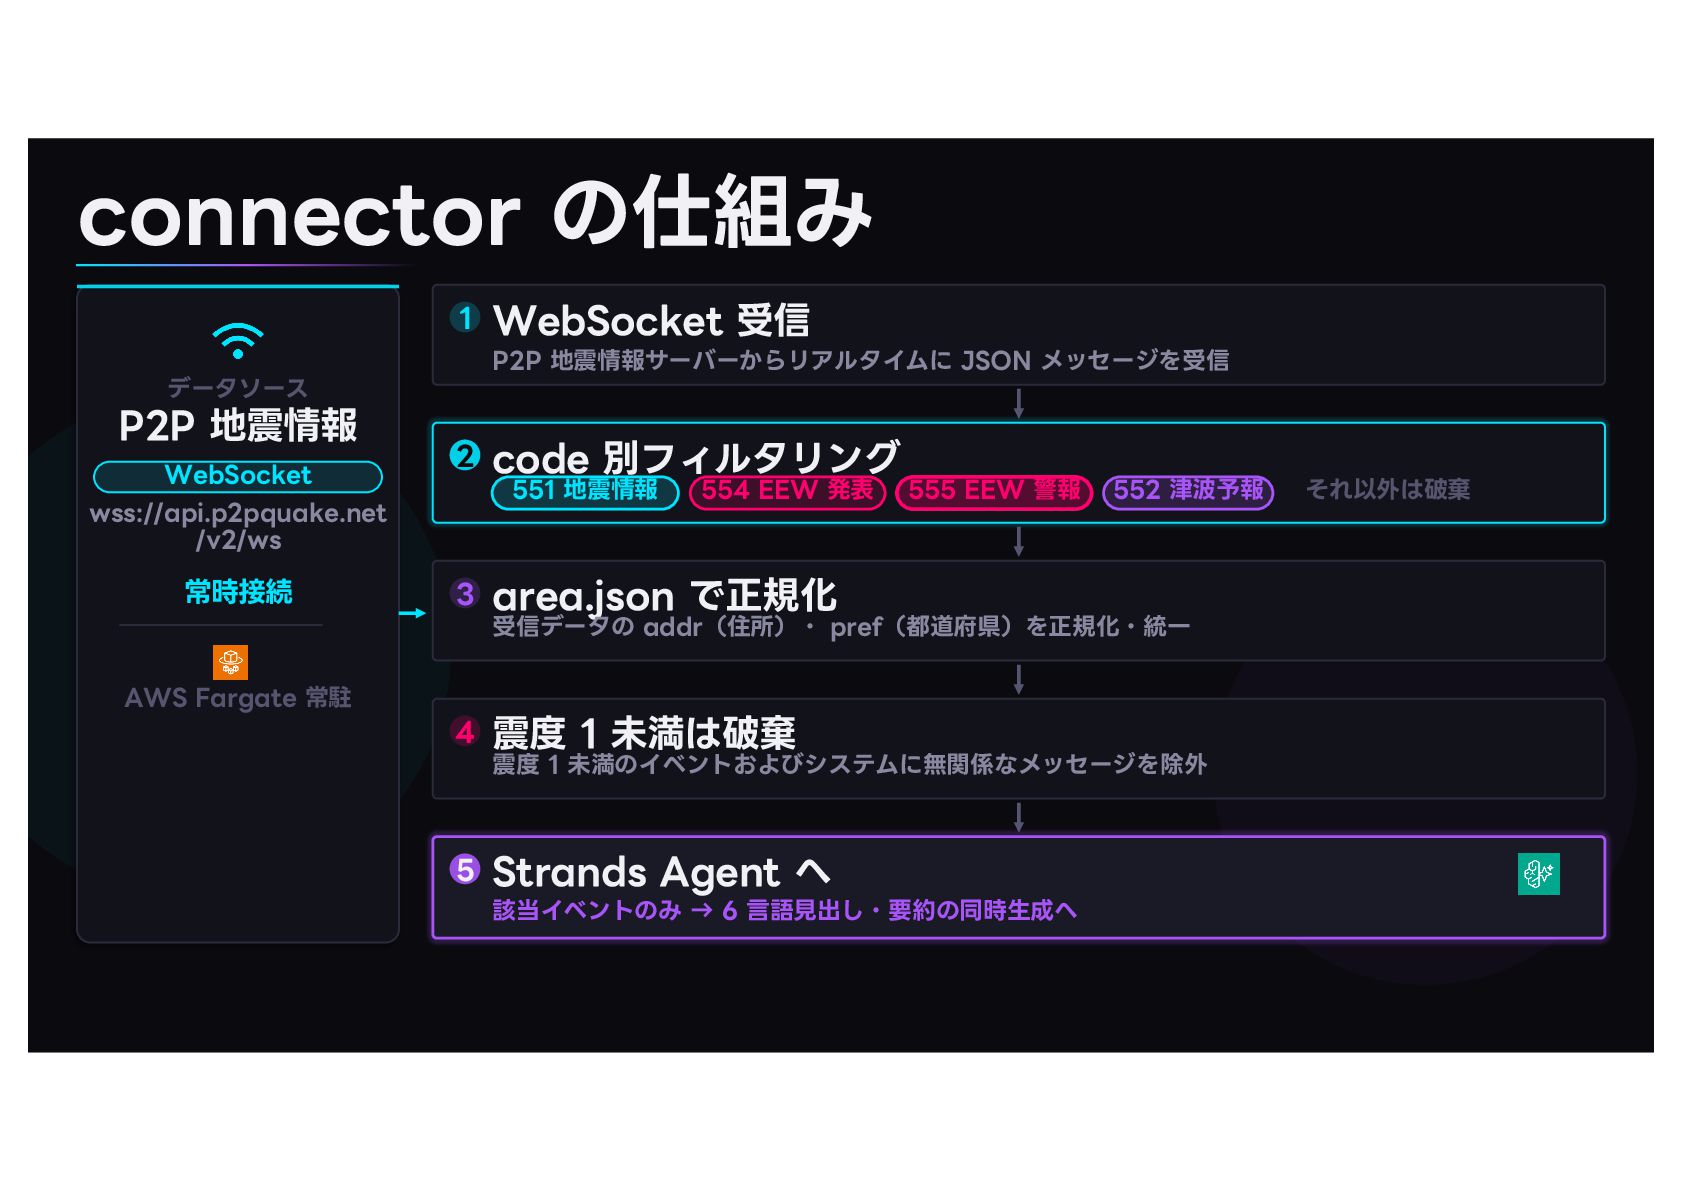
Task: Click the step 1 number badge
Action: click(x=465, y=318)
